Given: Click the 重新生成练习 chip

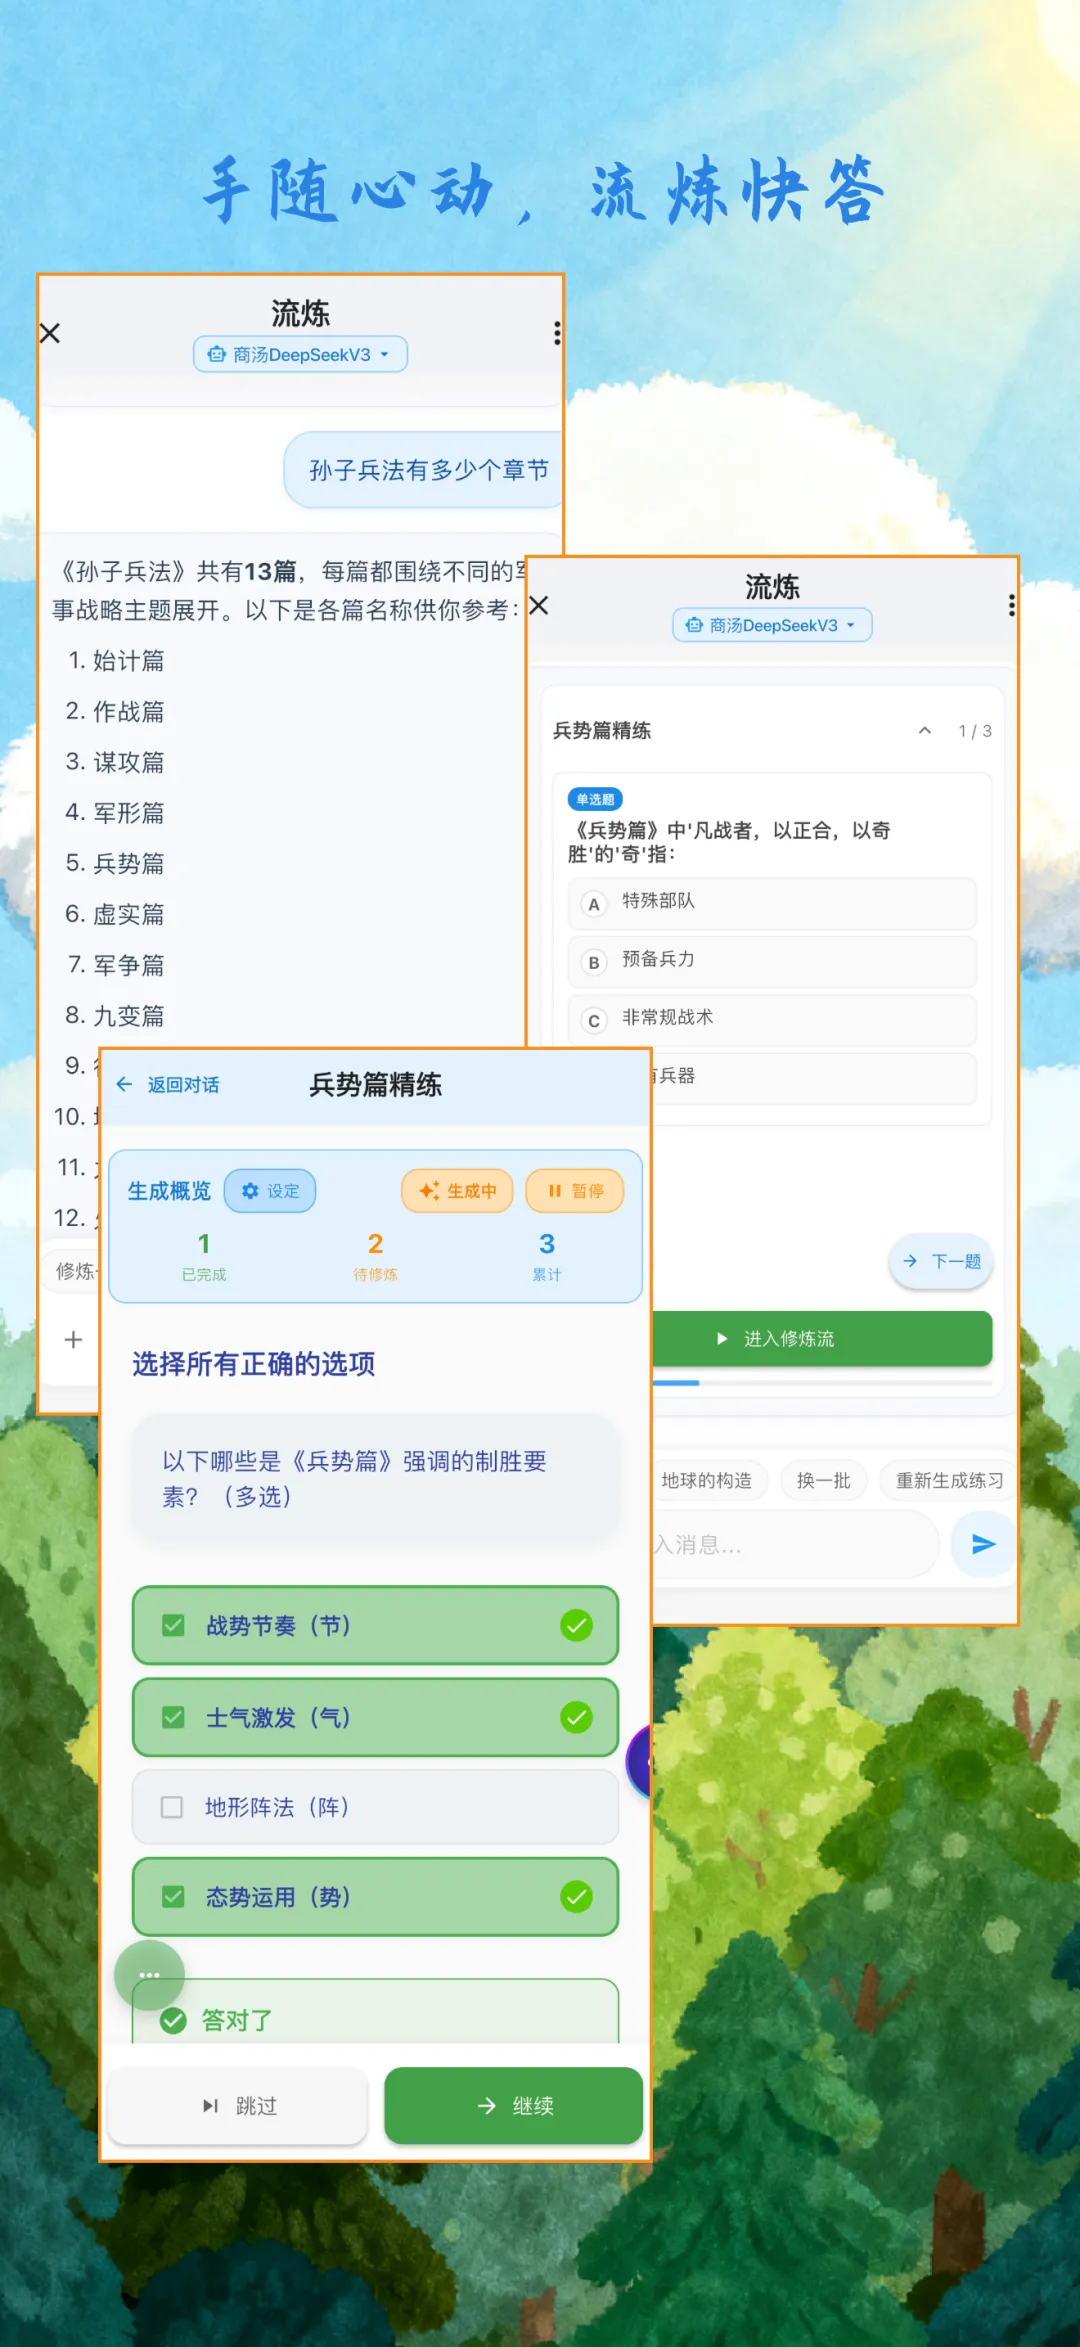Looking at the screenshot, I should (x=948, y=1481).
